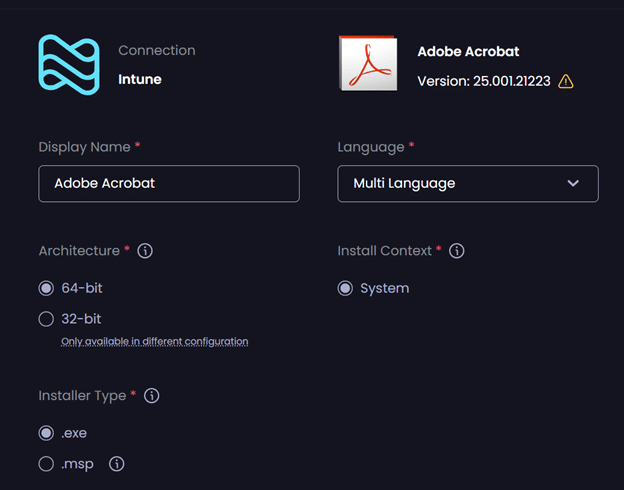This screenshot has width=624, height=490.
Task: Click the info icon next to .msp
Action: (x=117, y=464)
